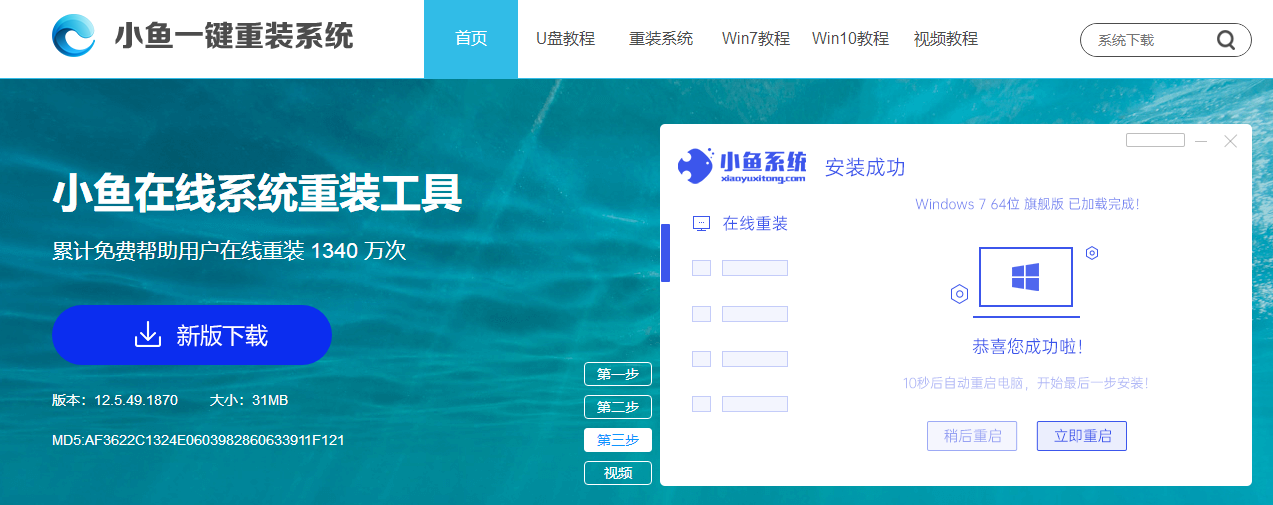Click the MD5 checksum text

coord(198,440)
